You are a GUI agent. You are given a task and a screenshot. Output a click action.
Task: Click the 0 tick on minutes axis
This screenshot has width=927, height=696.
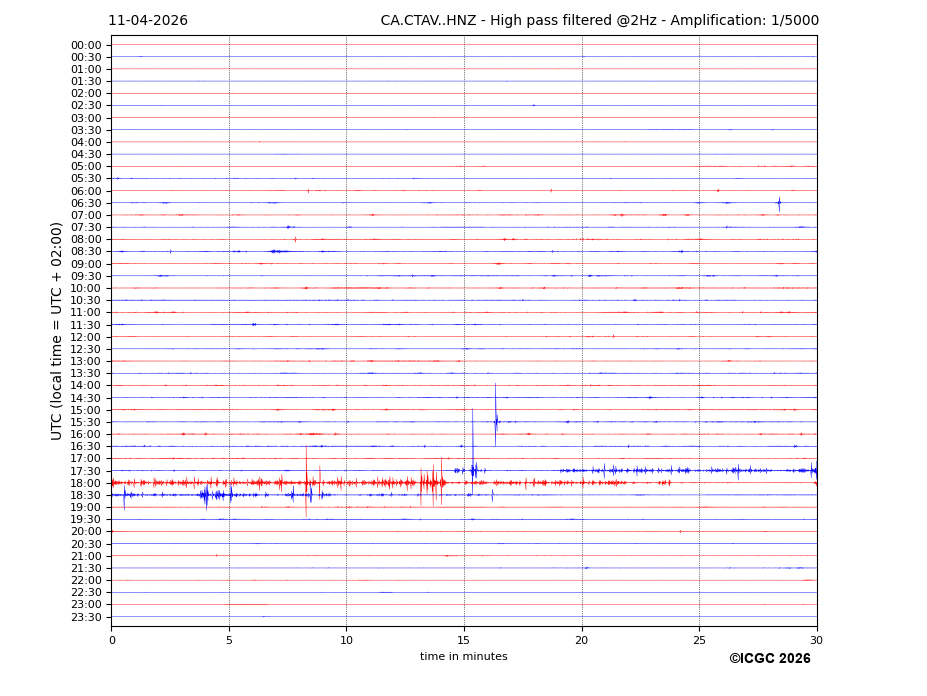(112, 640)
